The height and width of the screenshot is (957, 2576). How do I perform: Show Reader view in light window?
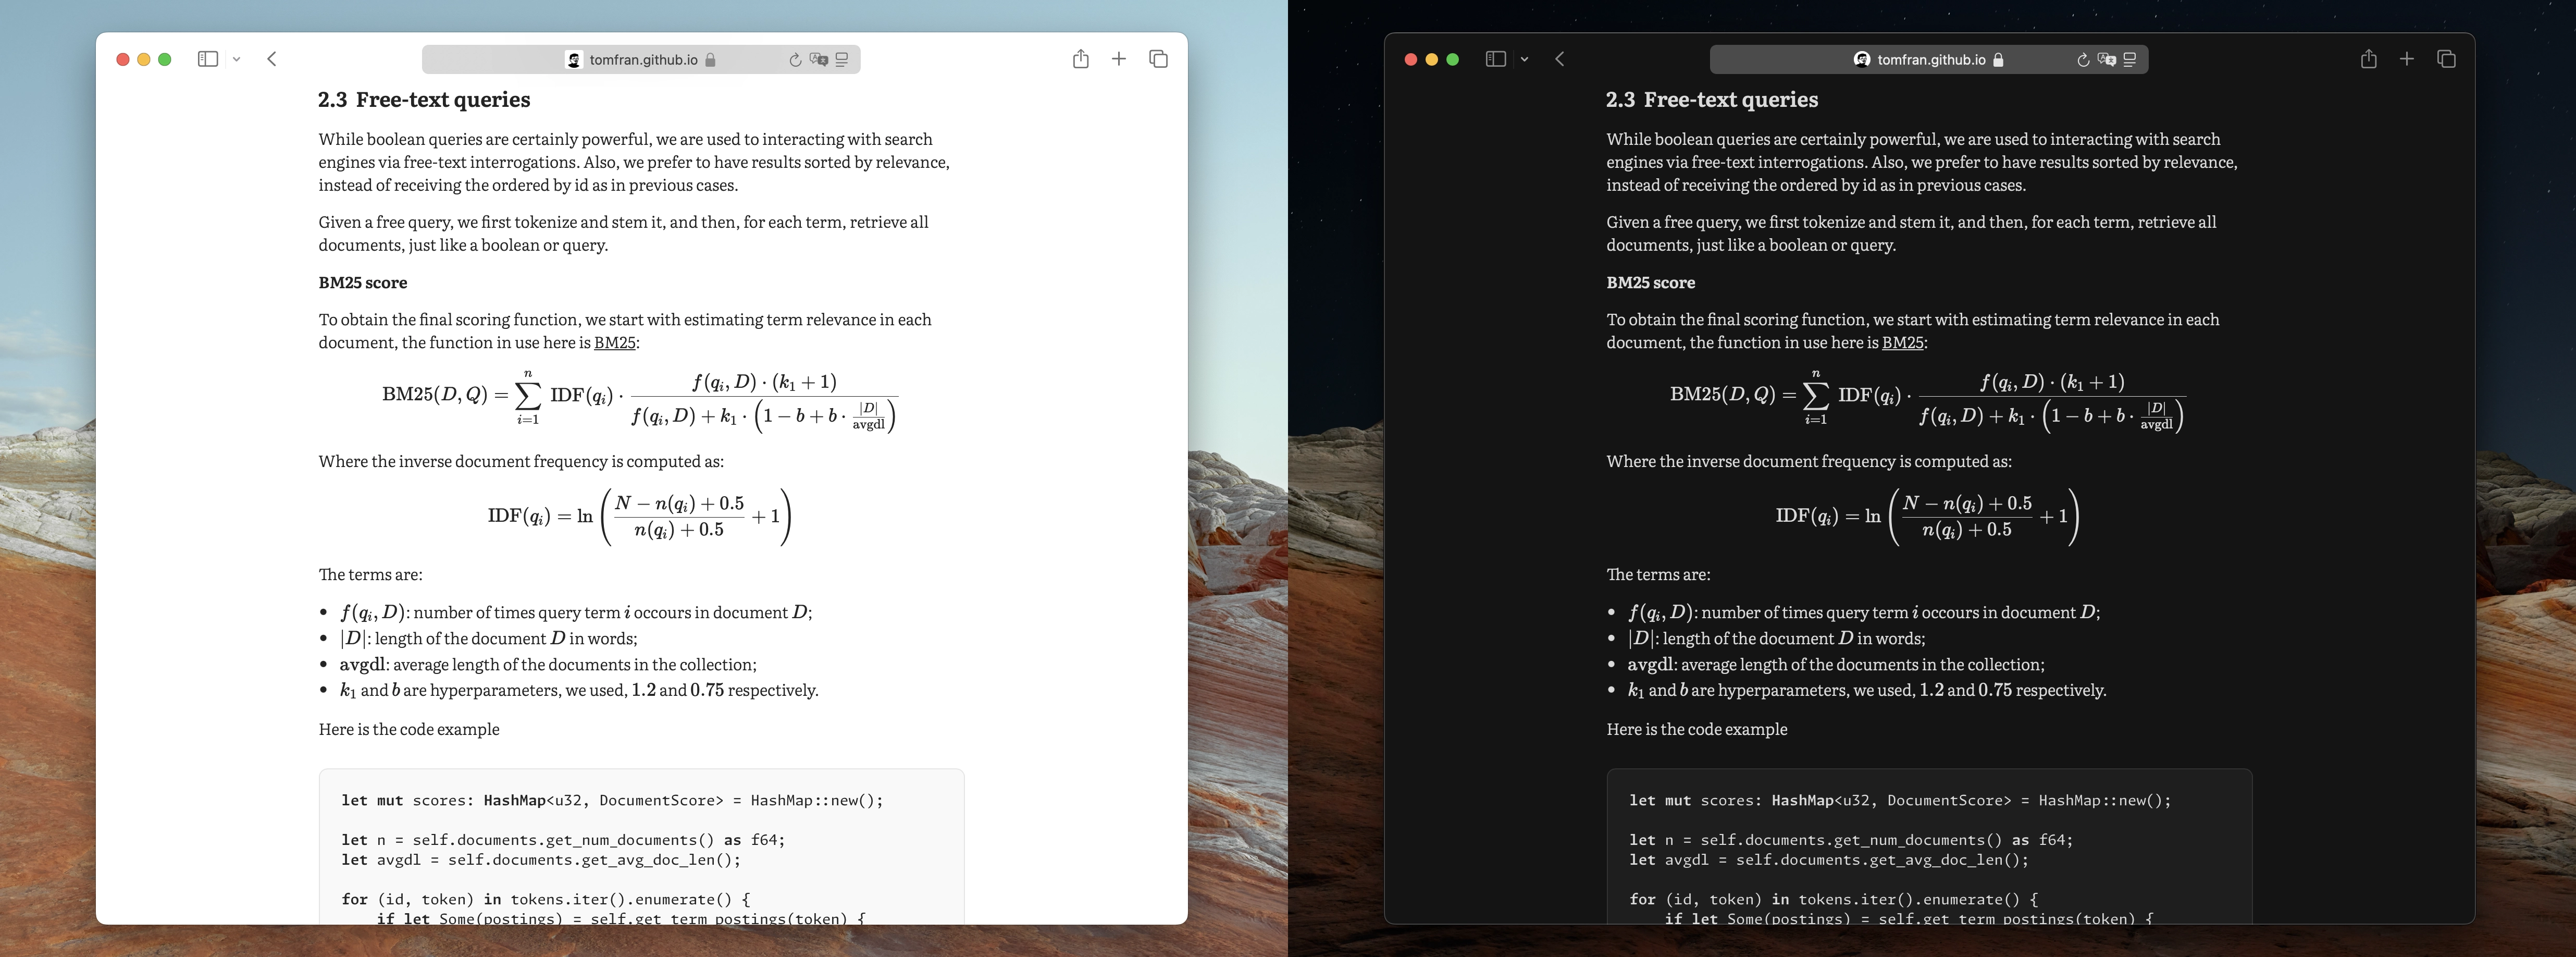click(842, 60)
